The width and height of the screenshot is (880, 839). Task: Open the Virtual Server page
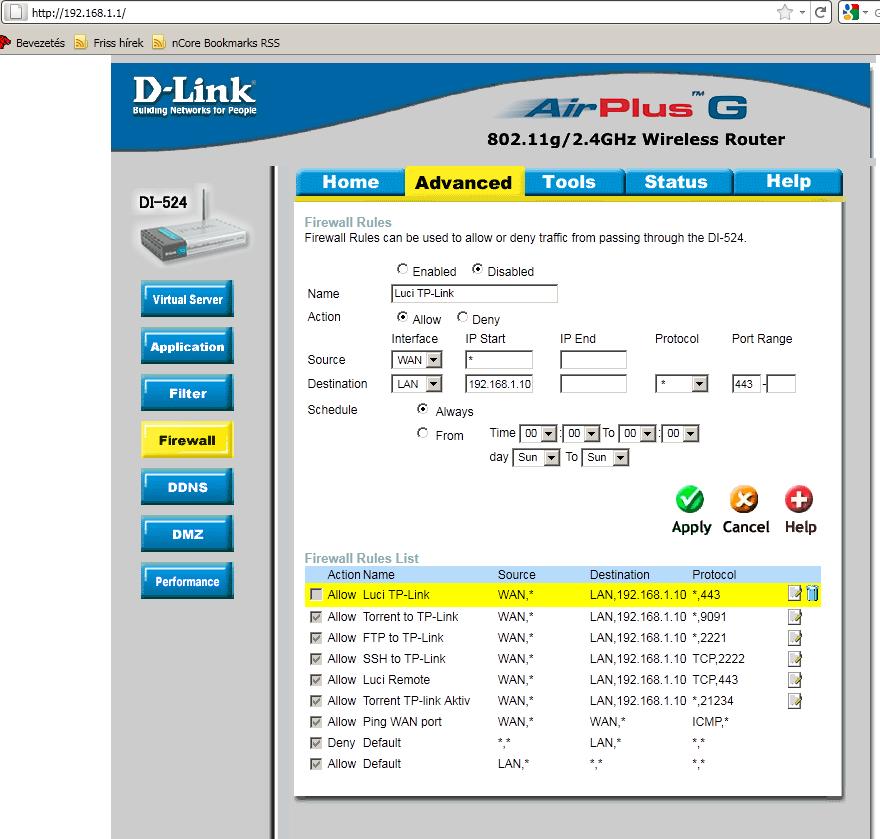pyautogui.click(x=187, y=299)
